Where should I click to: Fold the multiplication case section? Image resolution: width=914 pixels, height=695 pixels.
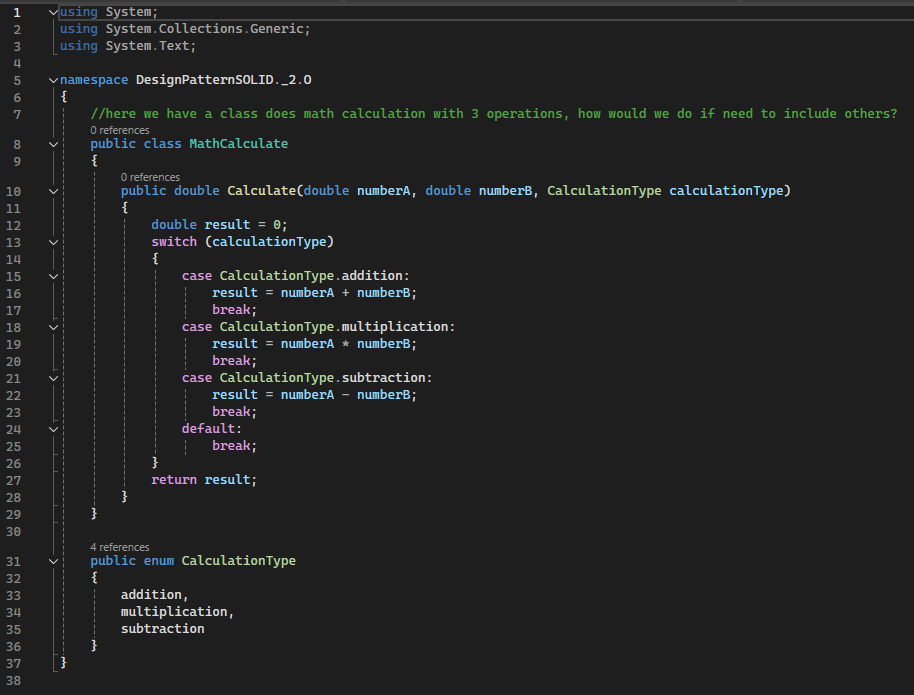53,327
